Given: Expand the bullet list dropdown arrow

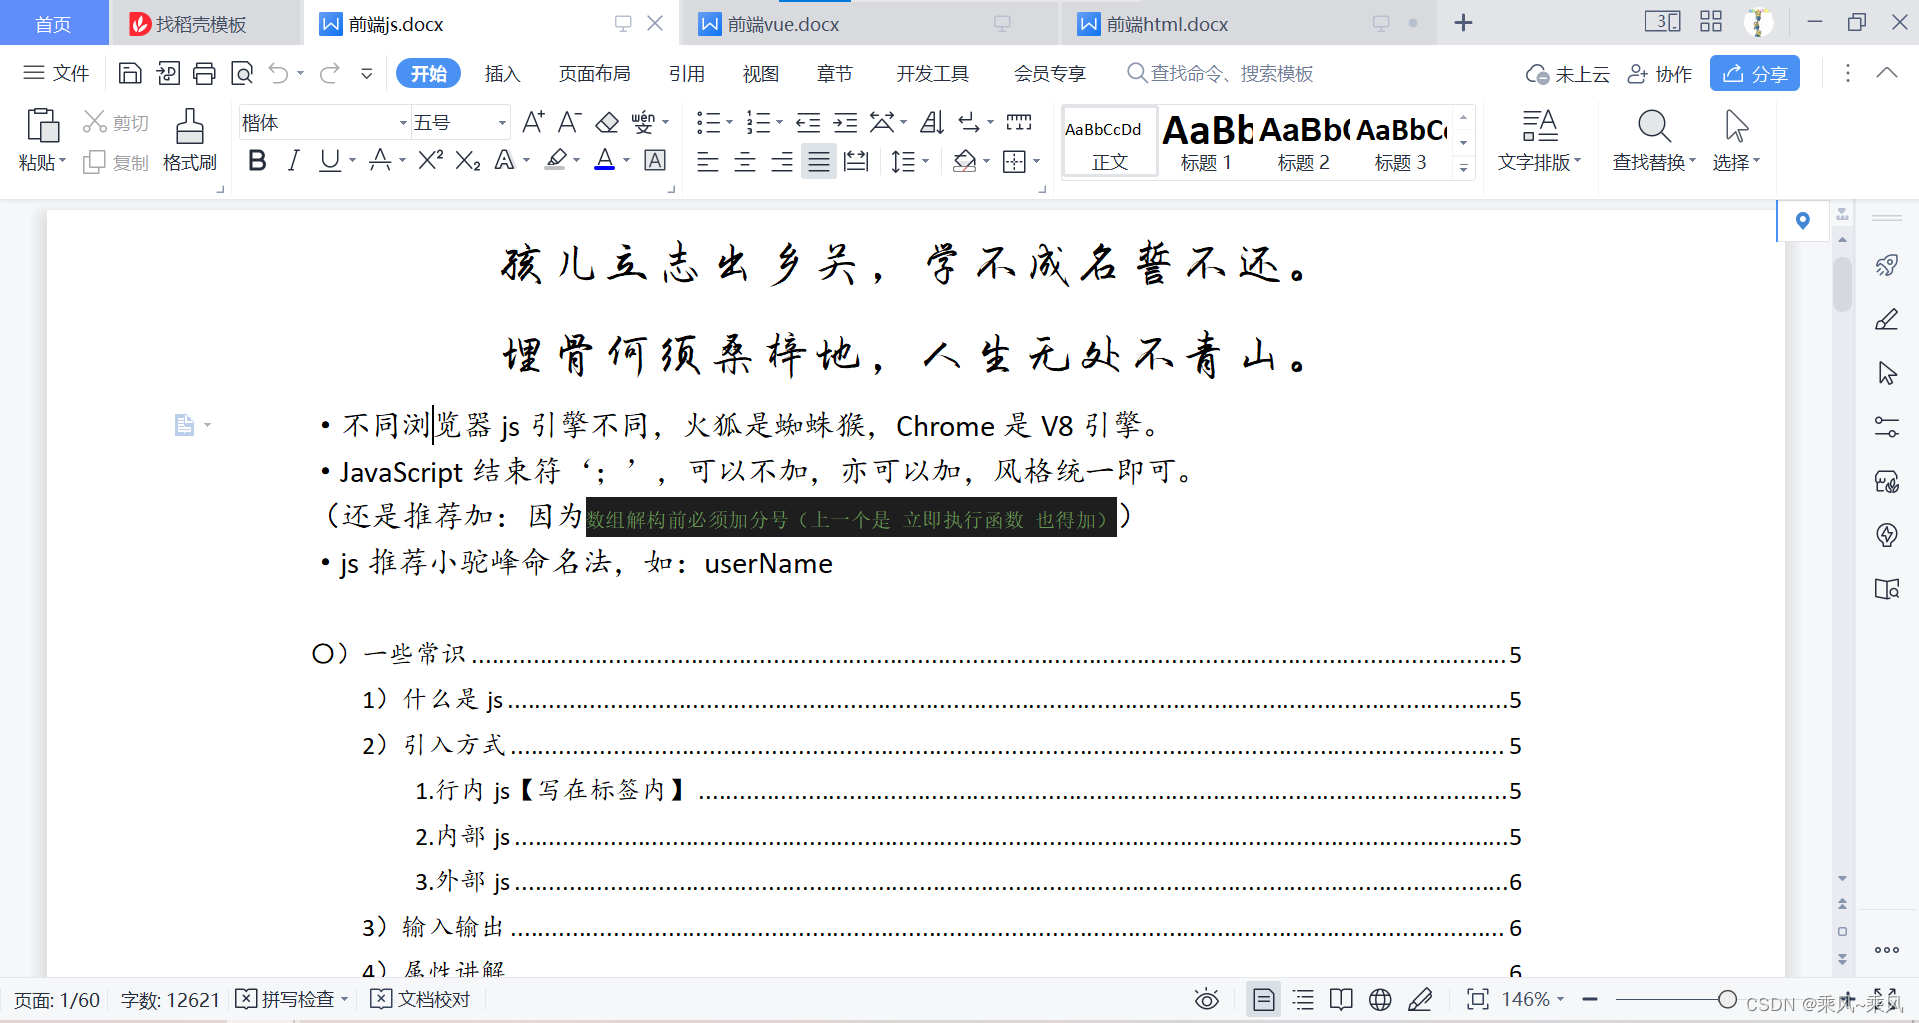Looking at the screenshot, I should coord(729,123).
